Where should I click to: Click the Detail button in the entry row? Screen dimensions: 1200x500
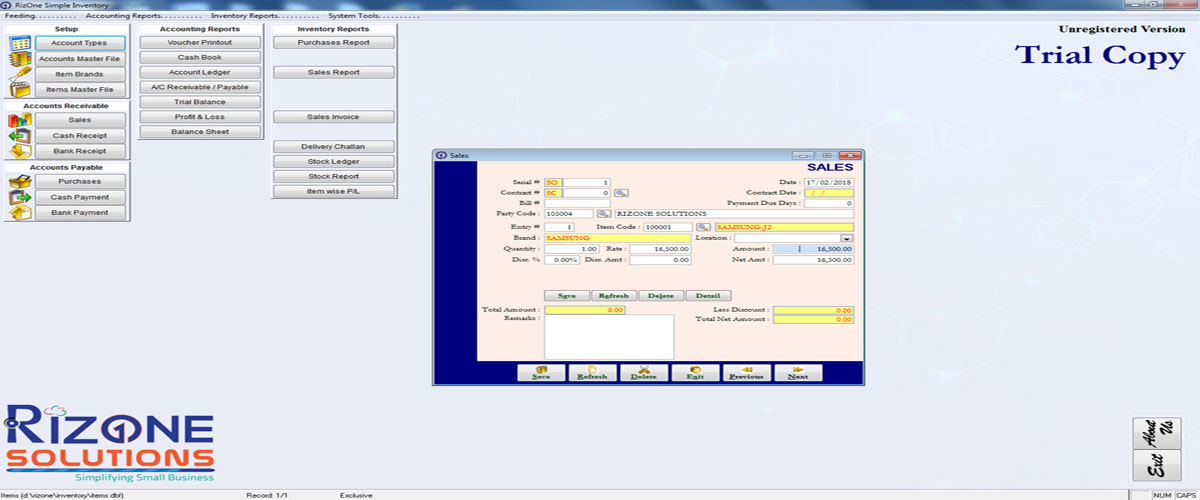[708, 296]
